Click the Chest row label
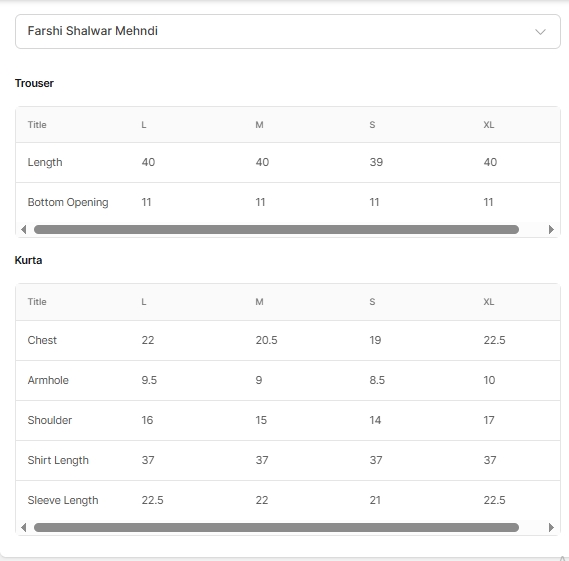This screenshot has height=561, width=569. point(42,340)
